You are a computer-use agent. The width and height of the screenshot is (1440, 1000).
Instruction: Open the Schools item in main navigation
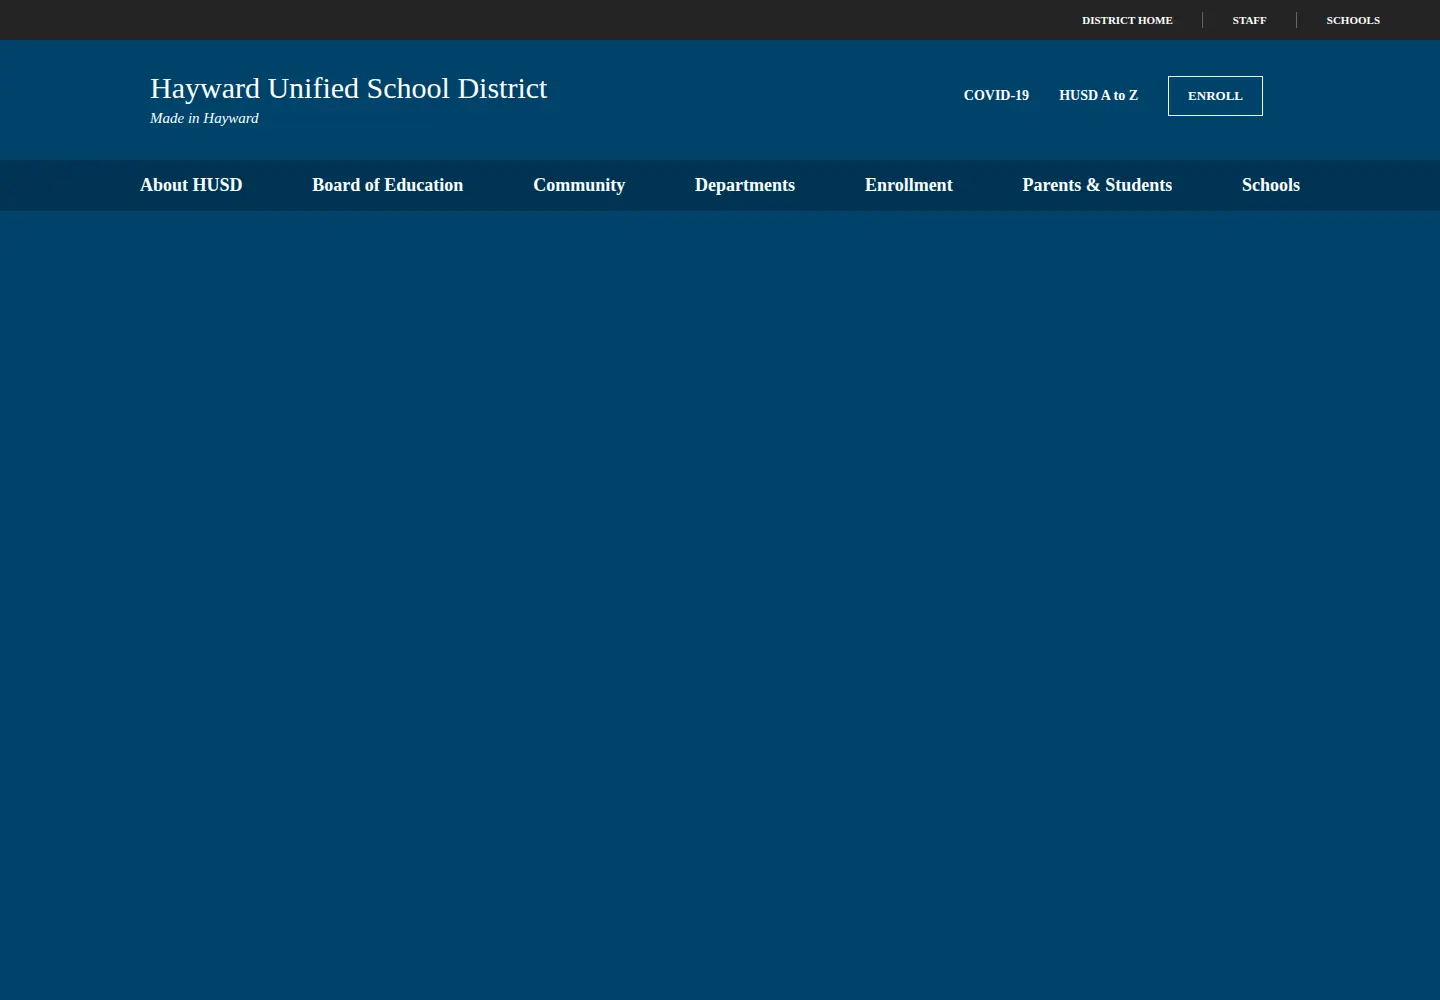(1271, 185)
